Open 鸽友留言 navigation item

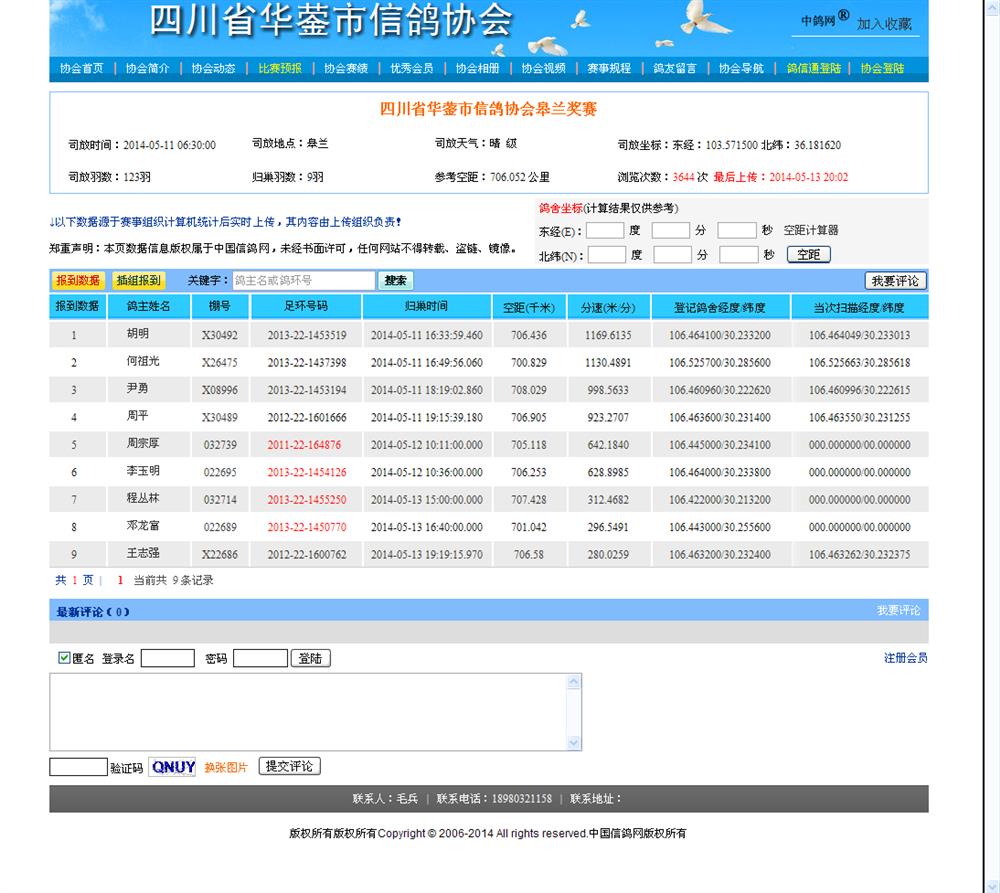coord(675,68)
